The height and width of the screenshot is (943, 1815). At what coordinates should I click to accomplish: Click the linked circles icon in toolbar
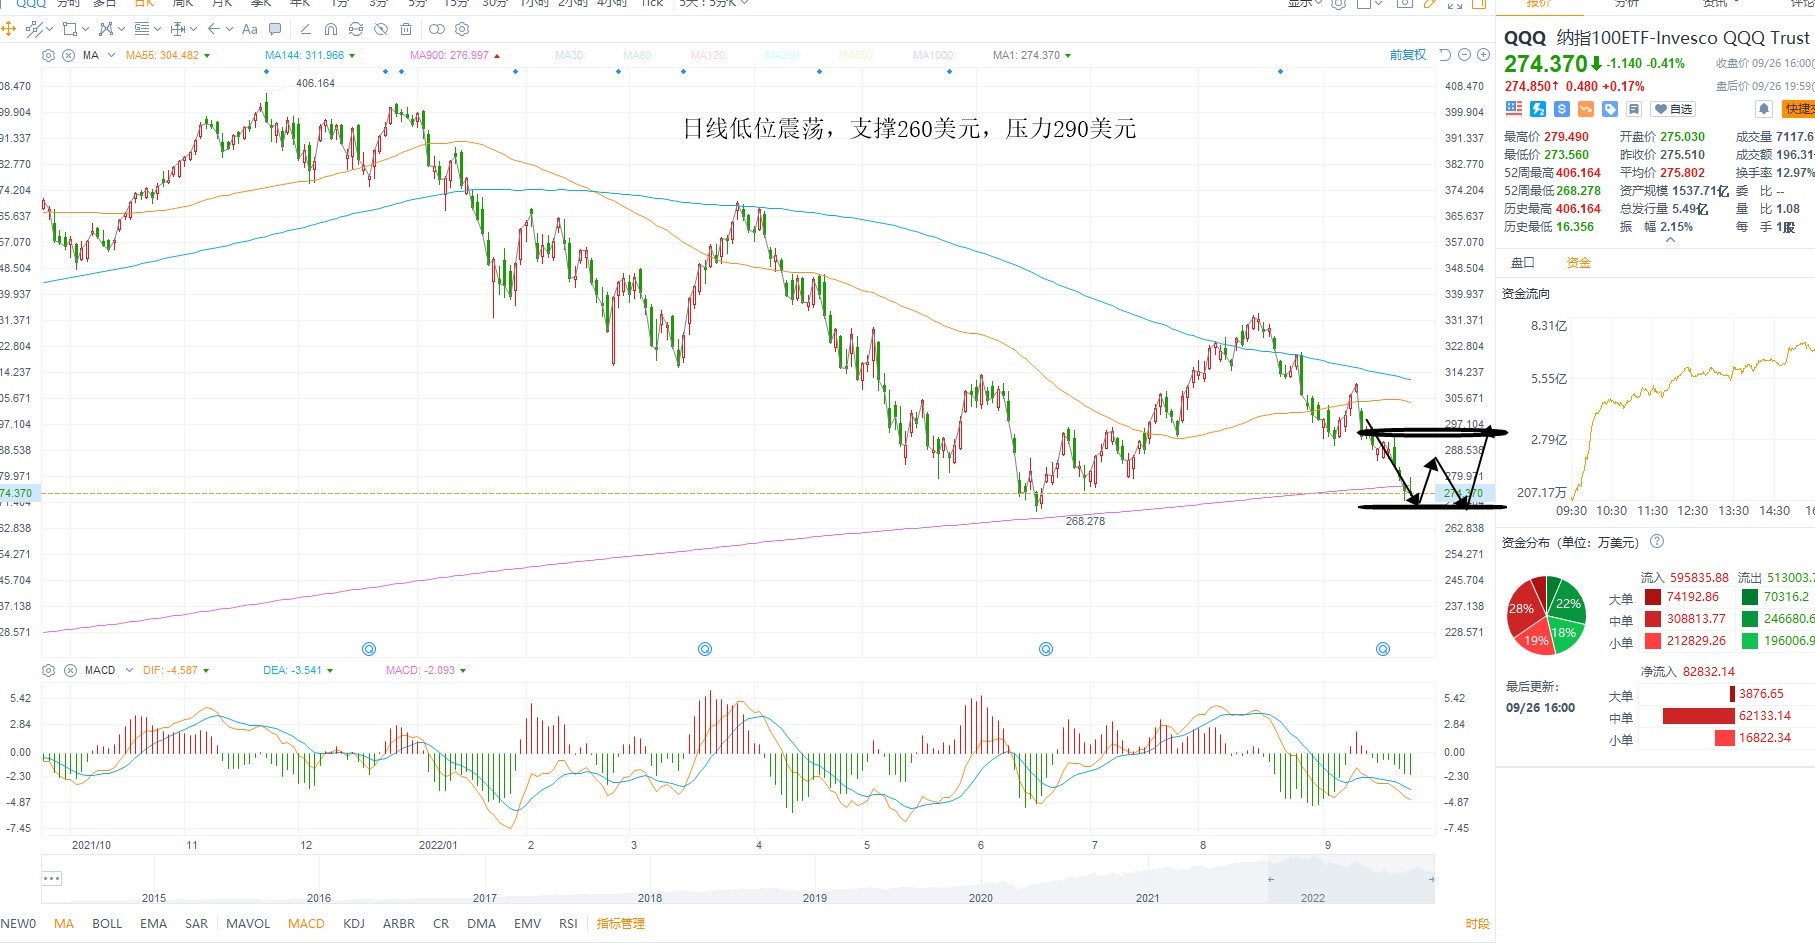[x=437, y=29]
